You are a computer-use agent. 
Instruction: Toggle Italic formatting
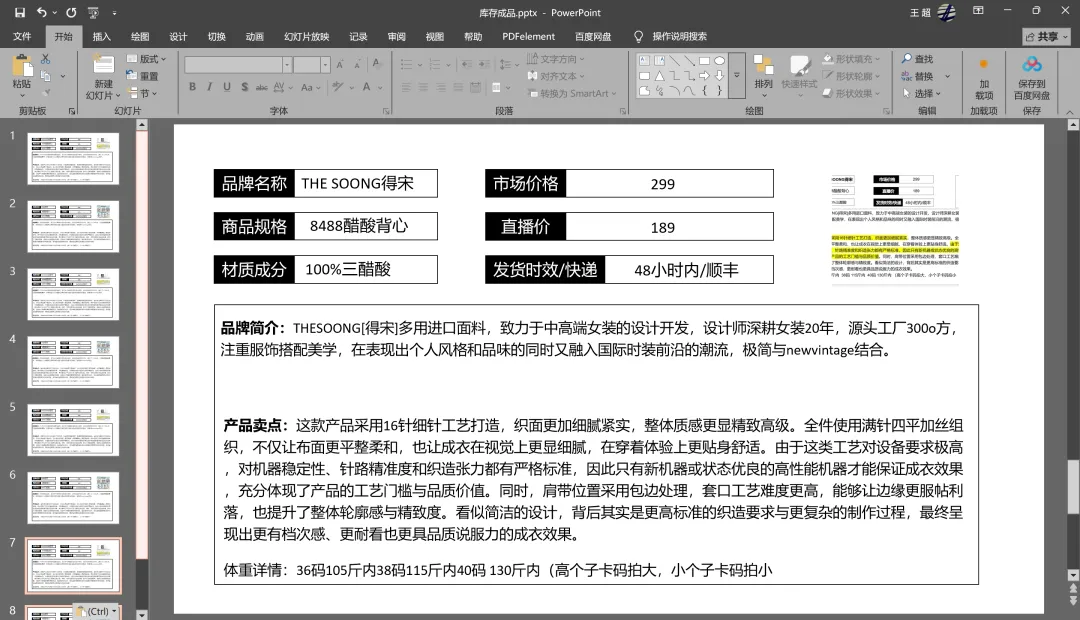coord(210,87)
